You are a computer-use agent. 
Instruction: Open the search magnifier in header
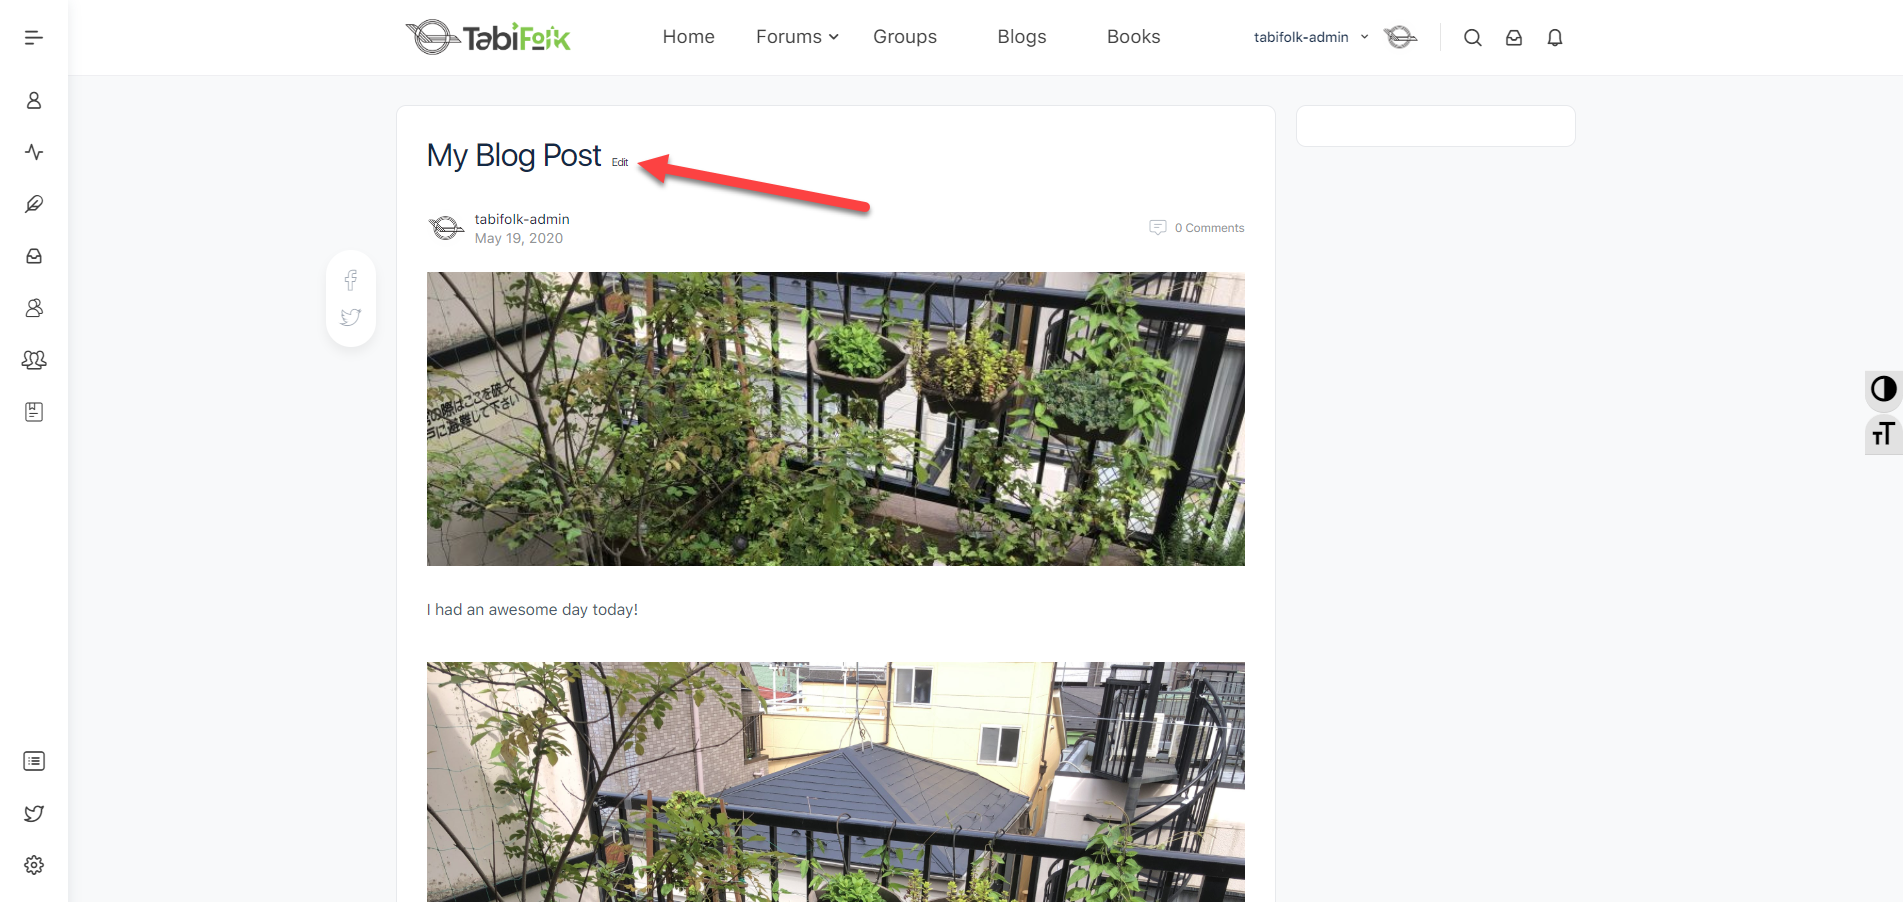[x=1473, y=38]
